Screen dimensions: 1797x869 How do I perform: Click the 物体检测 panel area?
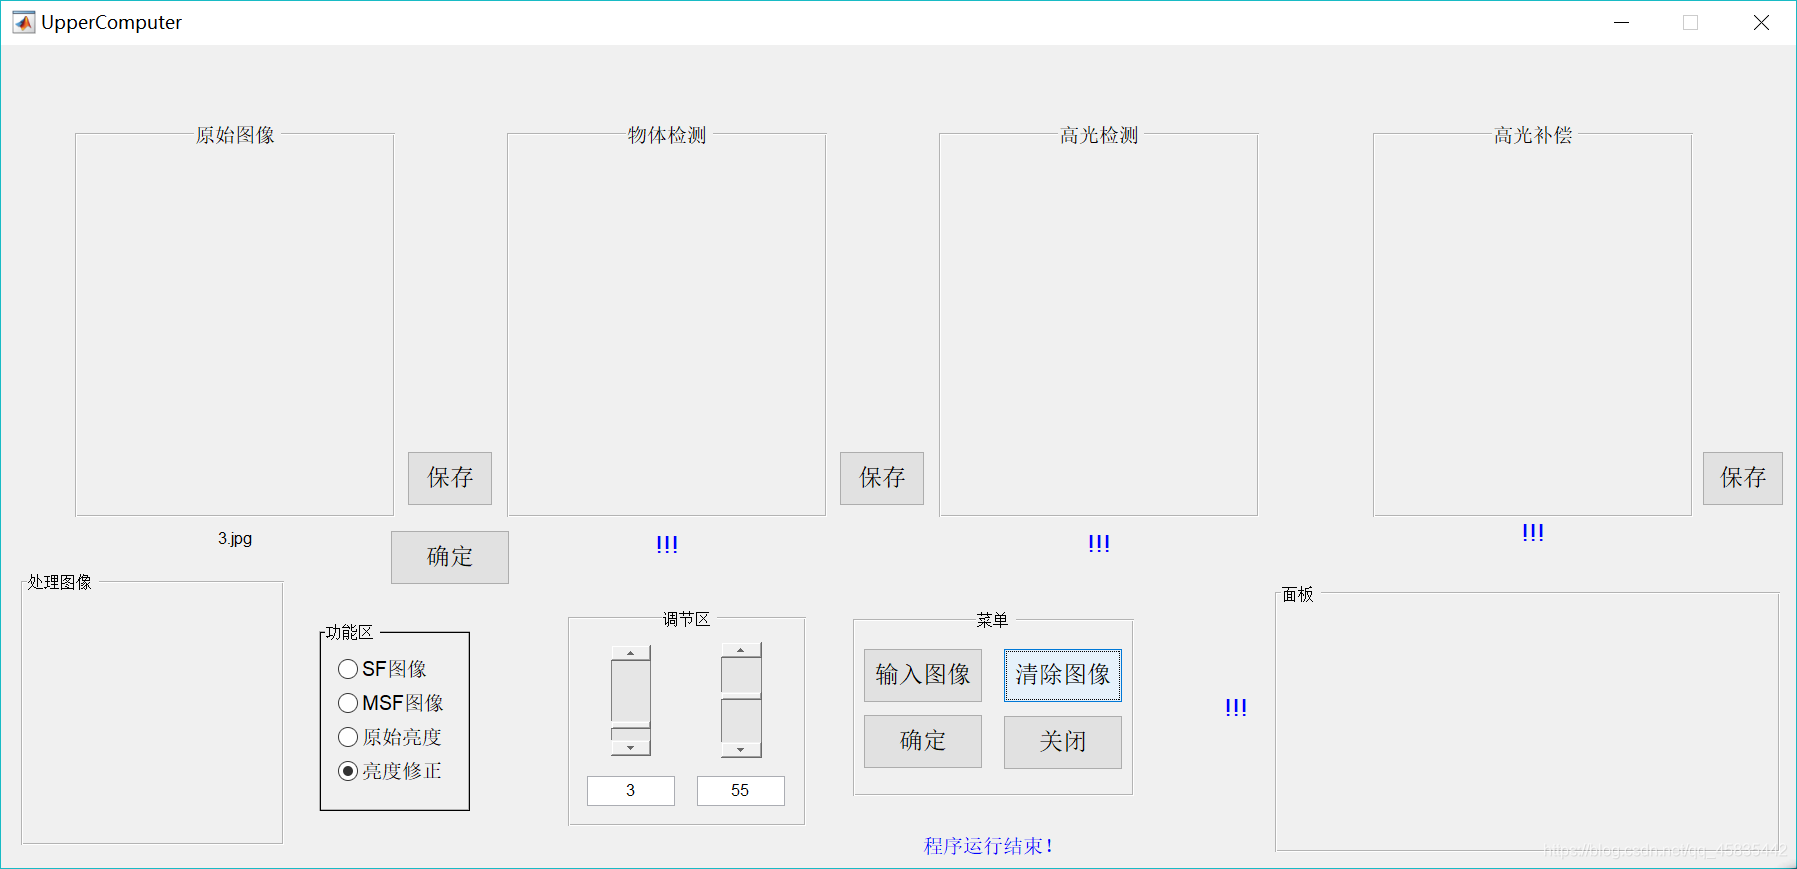pyautogui.click(x=667, y=325)
